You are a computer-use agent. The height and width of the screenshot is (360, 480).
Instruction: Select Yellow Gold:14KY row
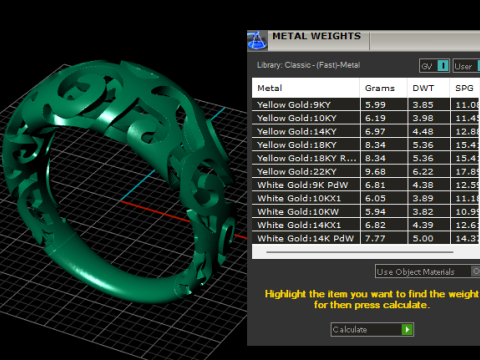[x=366, y=131]
